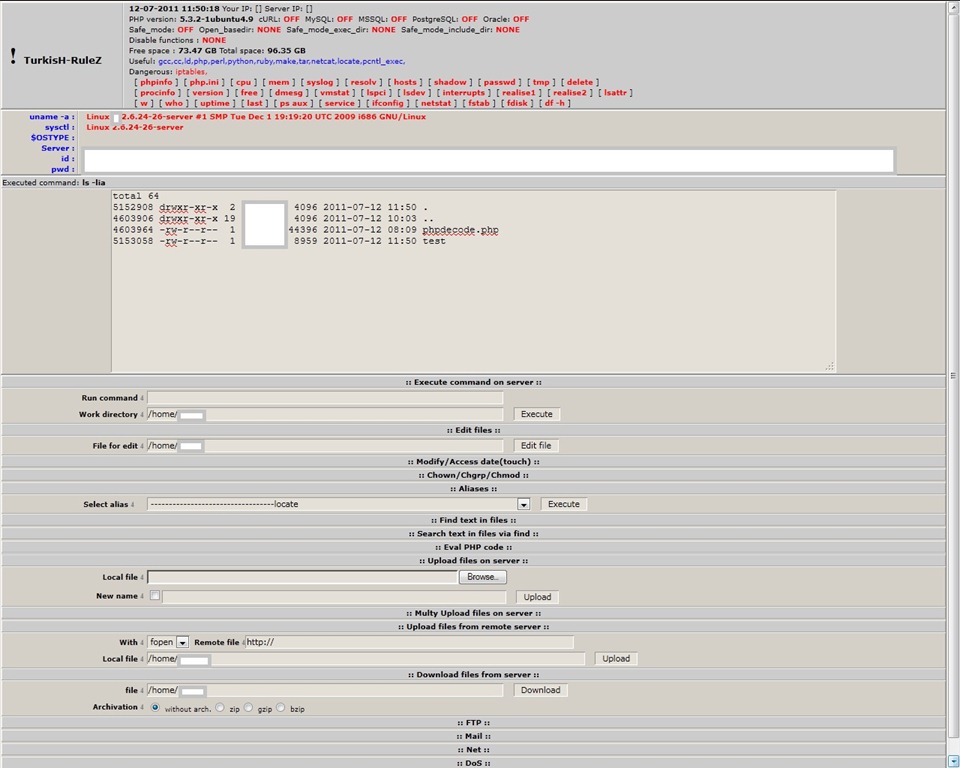Expand the Find text in files section
Image resolution: width=960 pixels, height=768 pixels.
click(473, 520)
